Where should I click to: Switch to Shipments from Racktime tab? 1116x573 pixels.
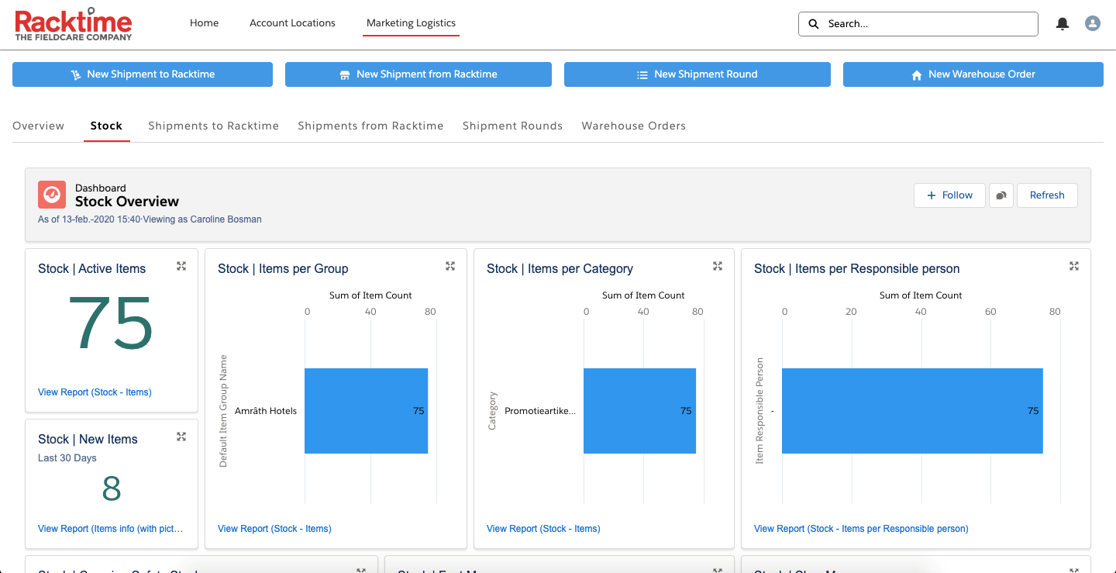371,125
